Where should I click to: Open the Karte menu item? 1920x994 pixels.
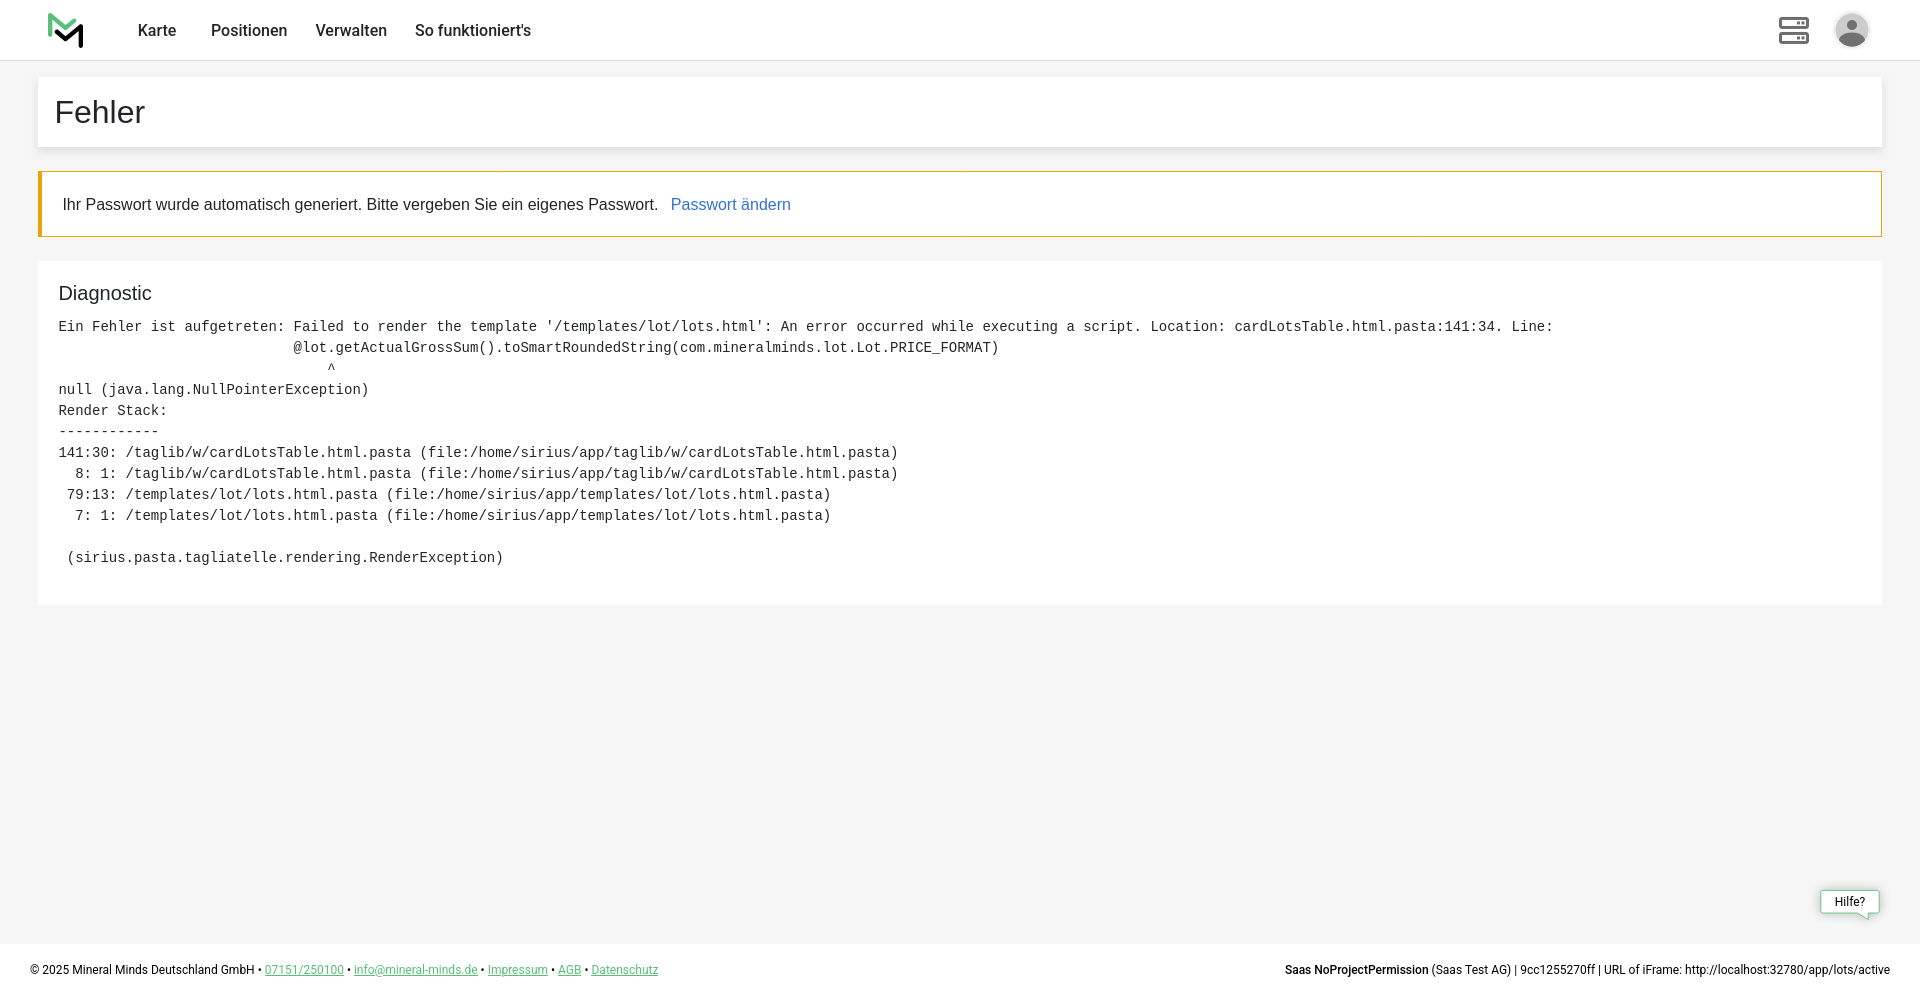[157, 31]
